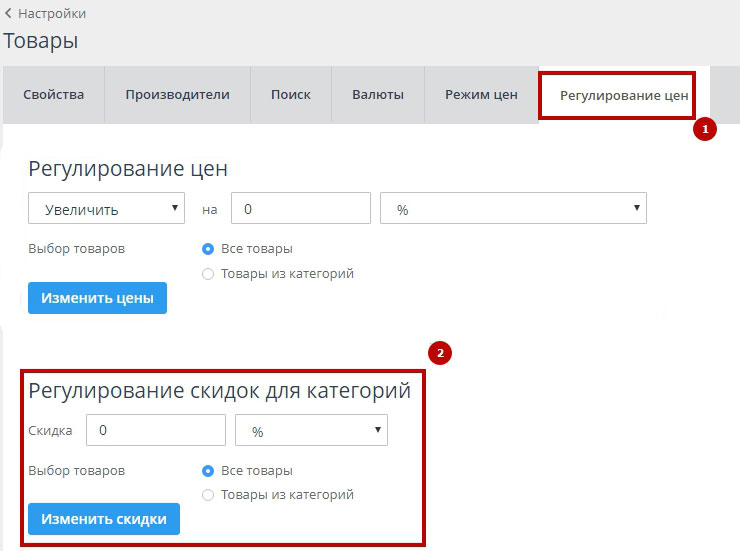
Task: Open the Свойства tab
Action: [x=54, y=95]
